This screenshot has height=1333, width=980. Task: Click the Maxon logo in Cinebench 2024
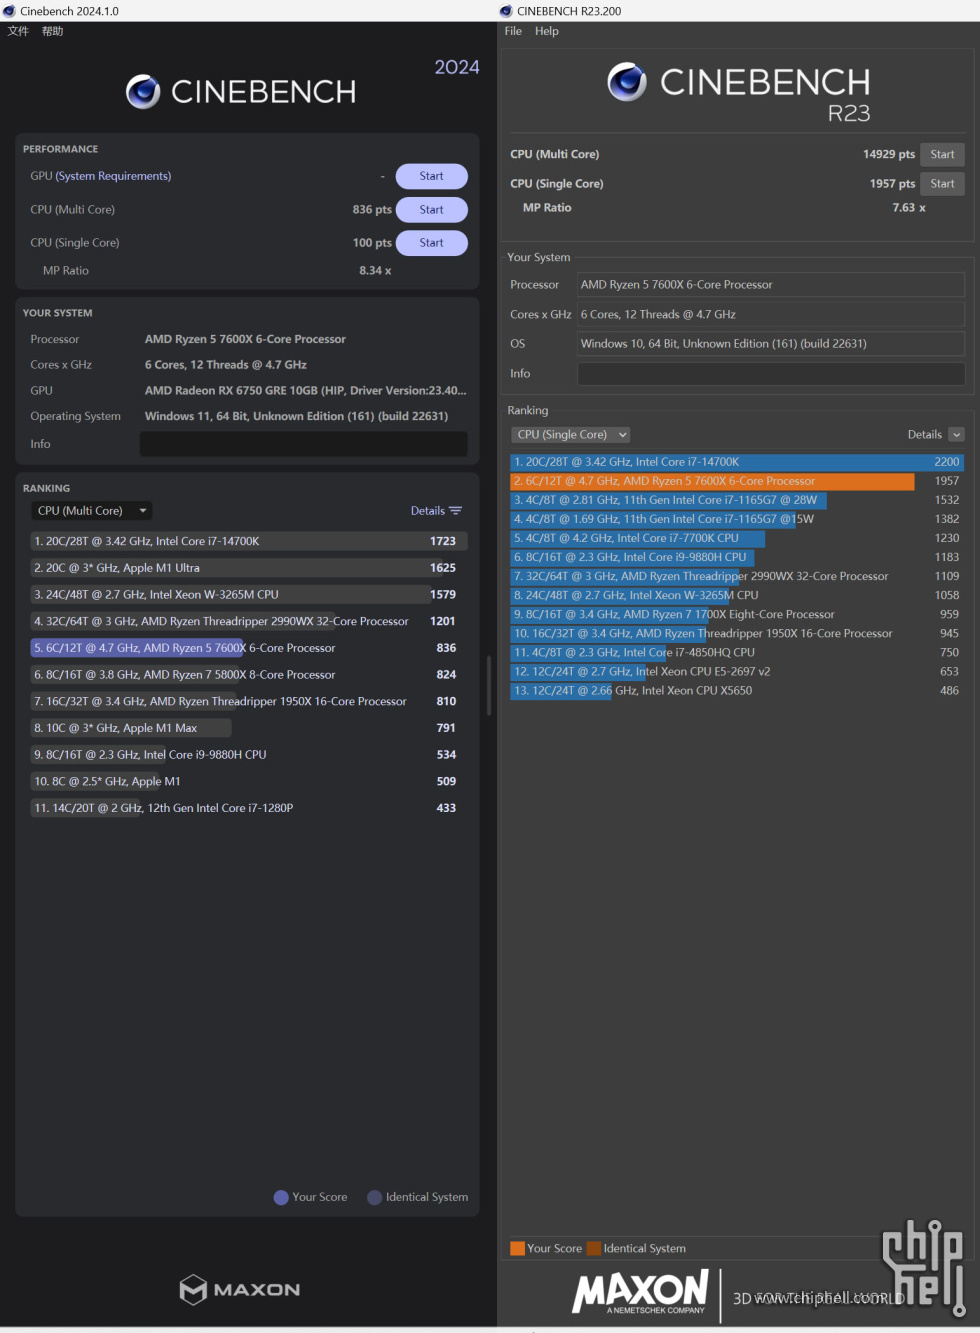[240, 1289]
